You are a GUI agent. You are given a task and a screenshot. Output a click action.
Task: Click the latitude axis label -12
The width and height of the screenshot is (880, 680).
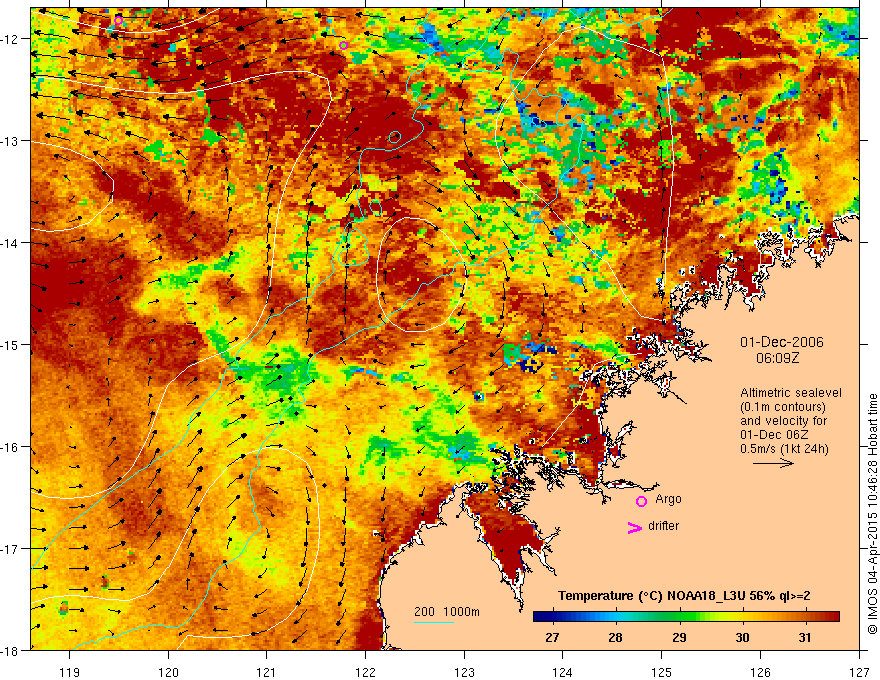(11, 39)
